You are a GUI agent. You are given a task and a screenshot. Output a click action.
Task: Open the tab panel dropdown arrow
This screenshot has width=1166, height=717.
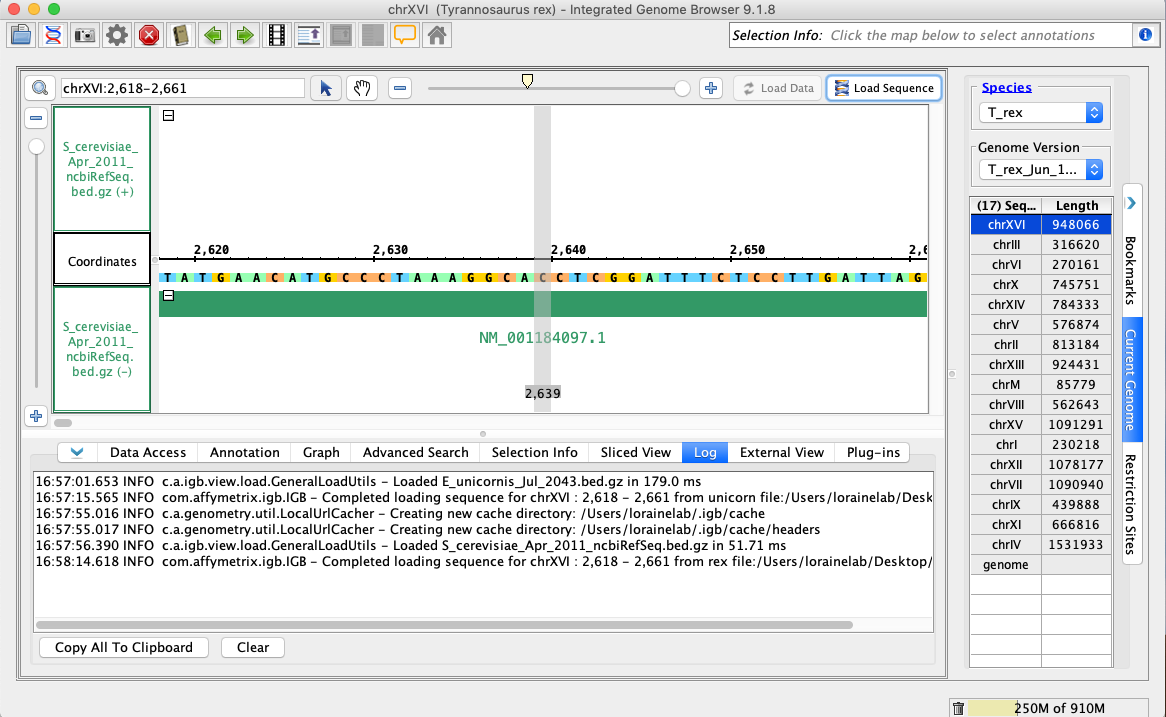tap(77, 452)
